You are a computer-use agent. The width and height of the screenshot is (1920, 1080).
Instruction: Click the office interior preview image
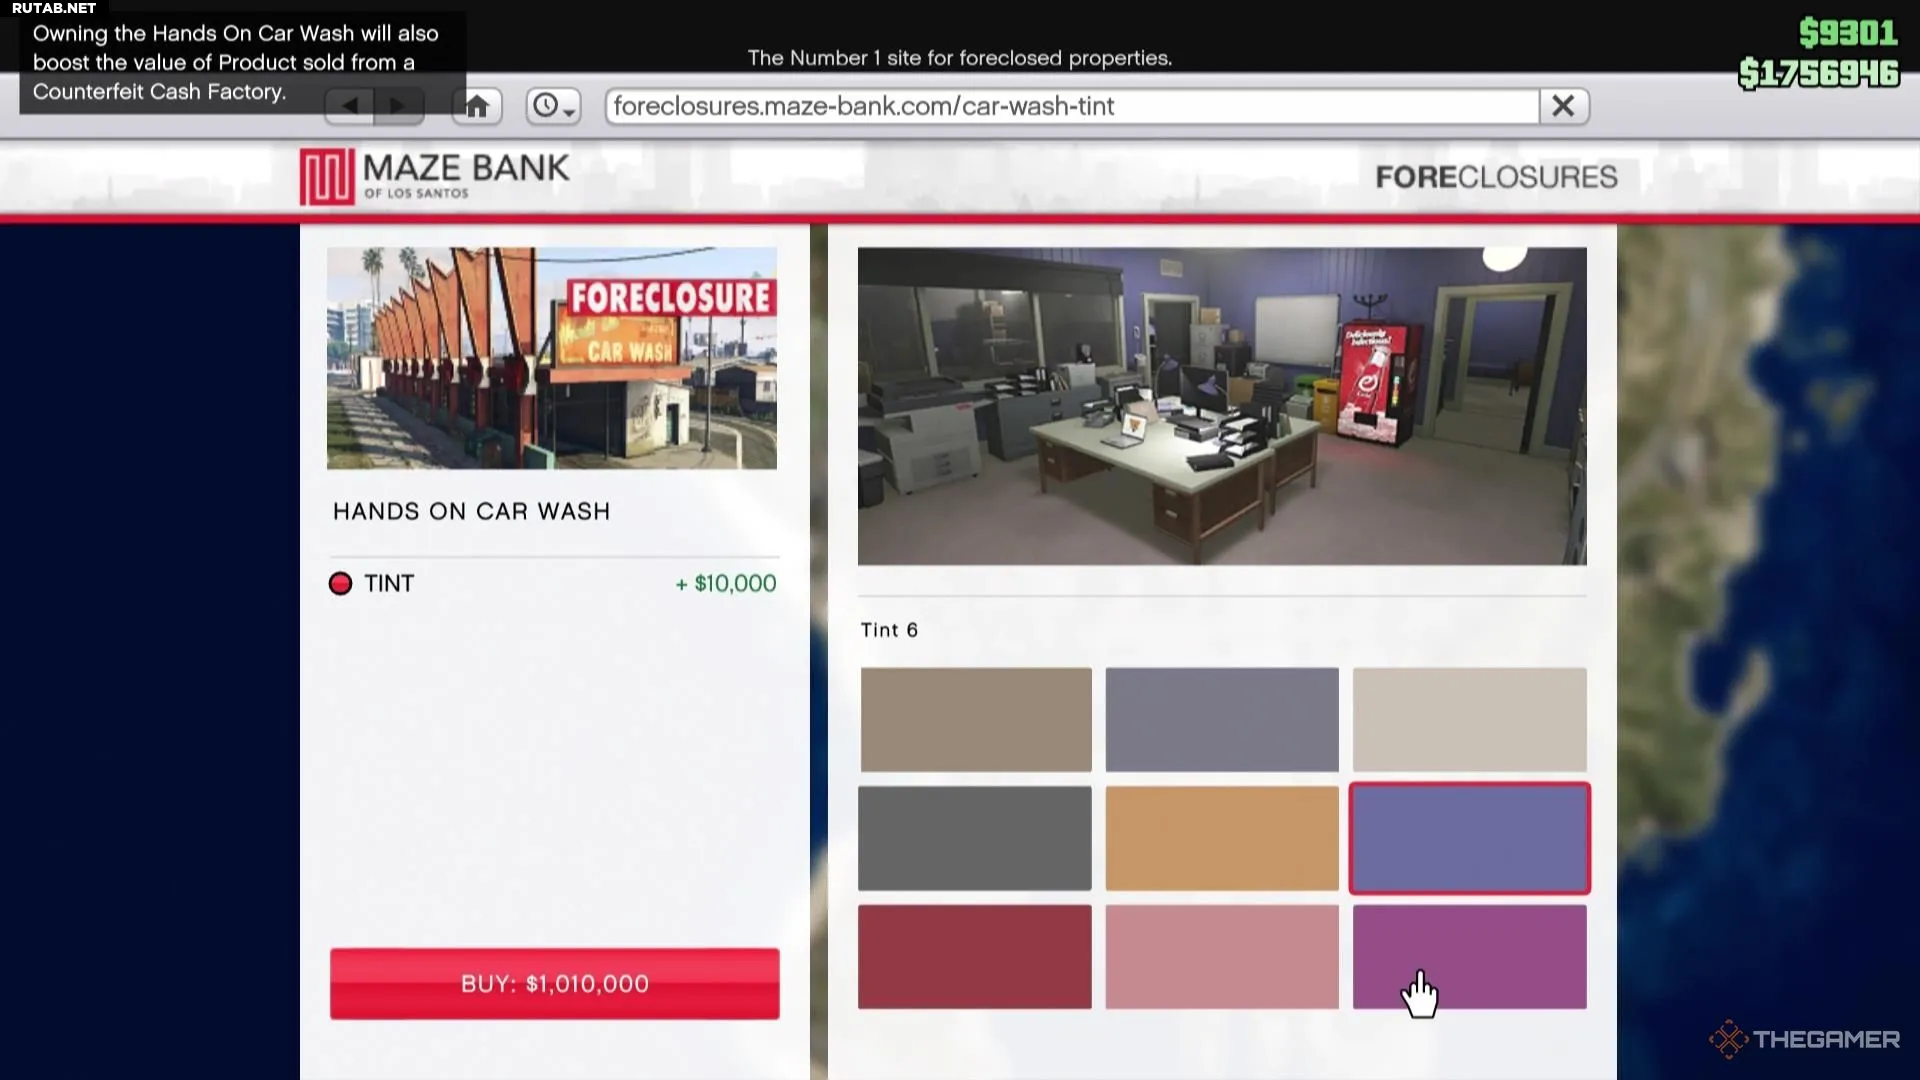tap(1222, 406)
